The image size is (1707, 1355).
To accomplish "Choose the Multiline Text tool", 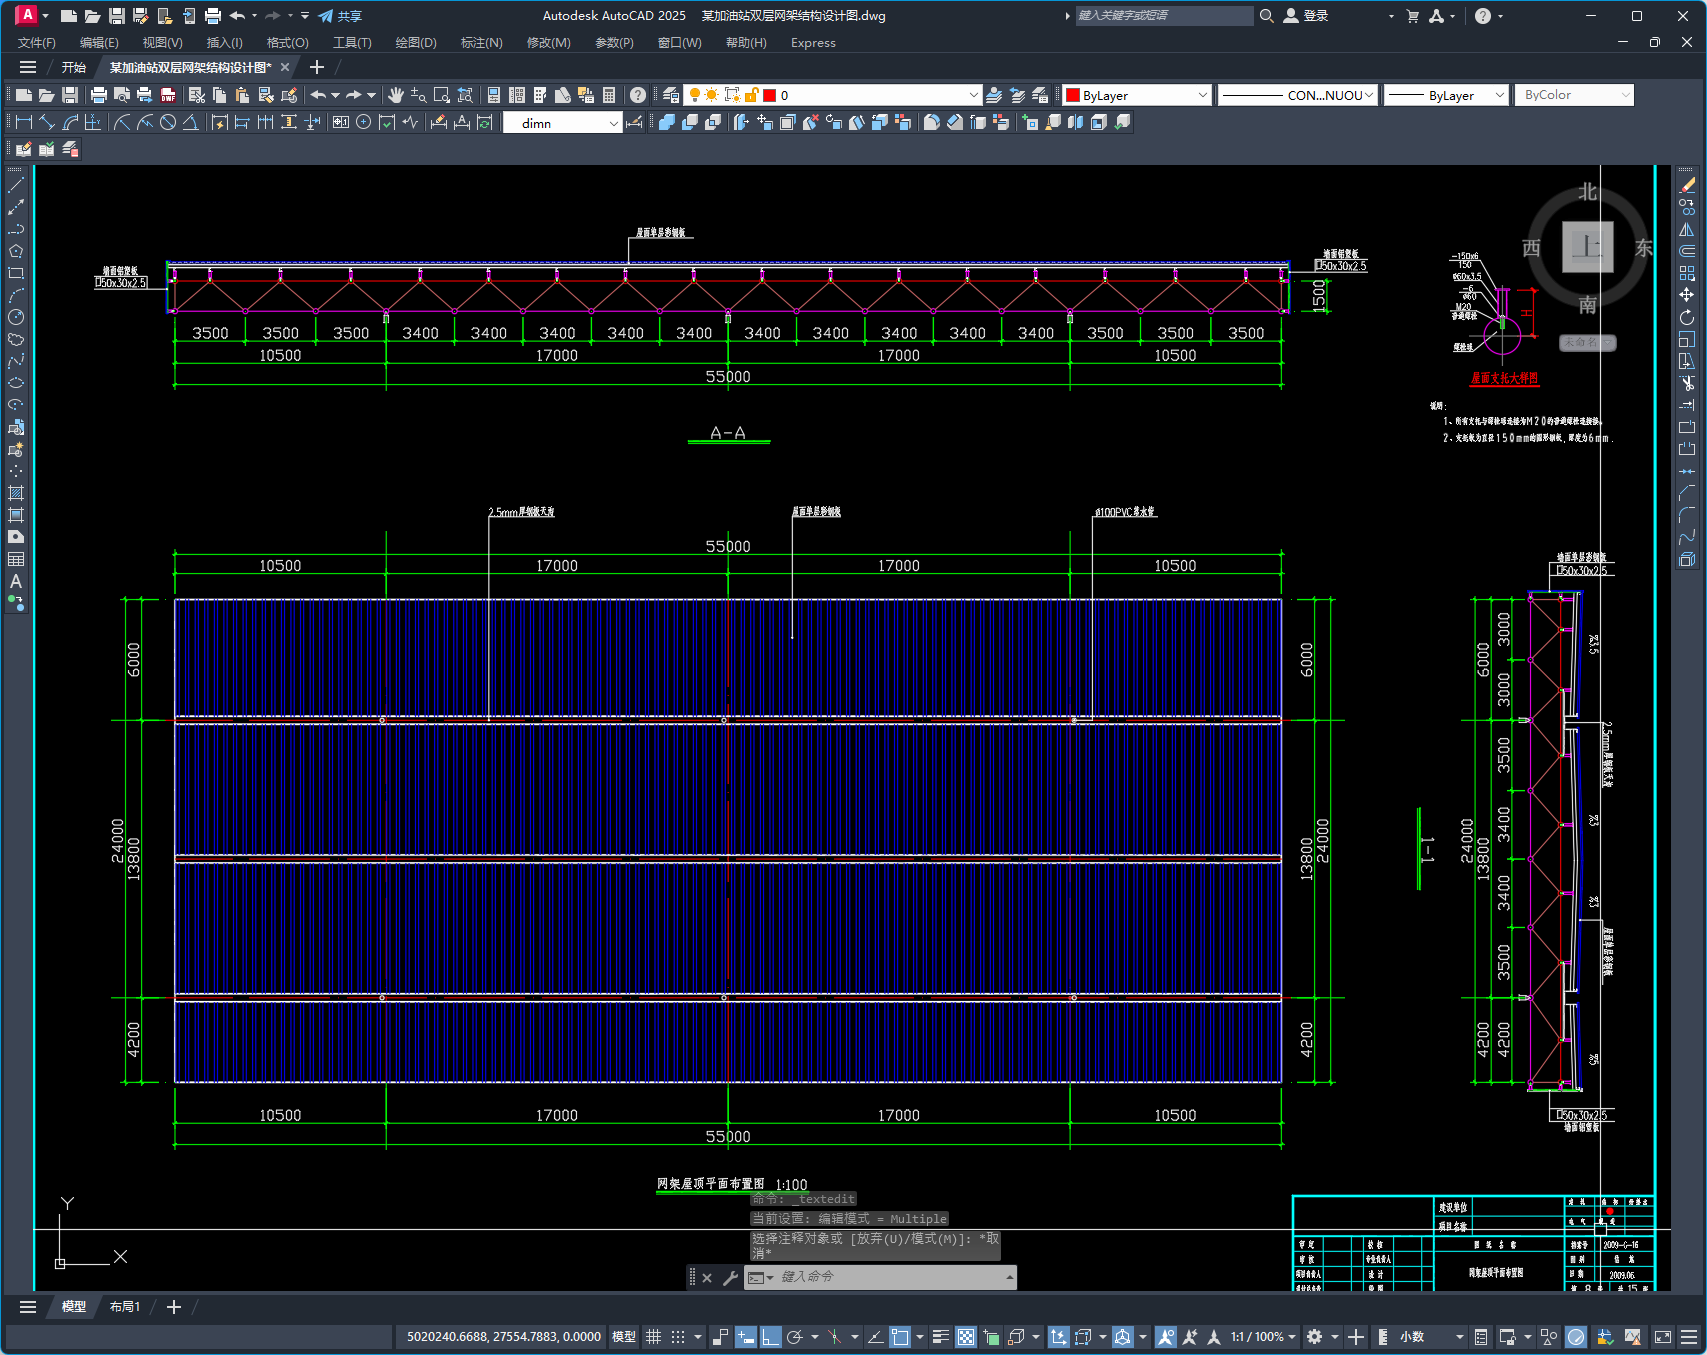I will click(x=16, y=581).
